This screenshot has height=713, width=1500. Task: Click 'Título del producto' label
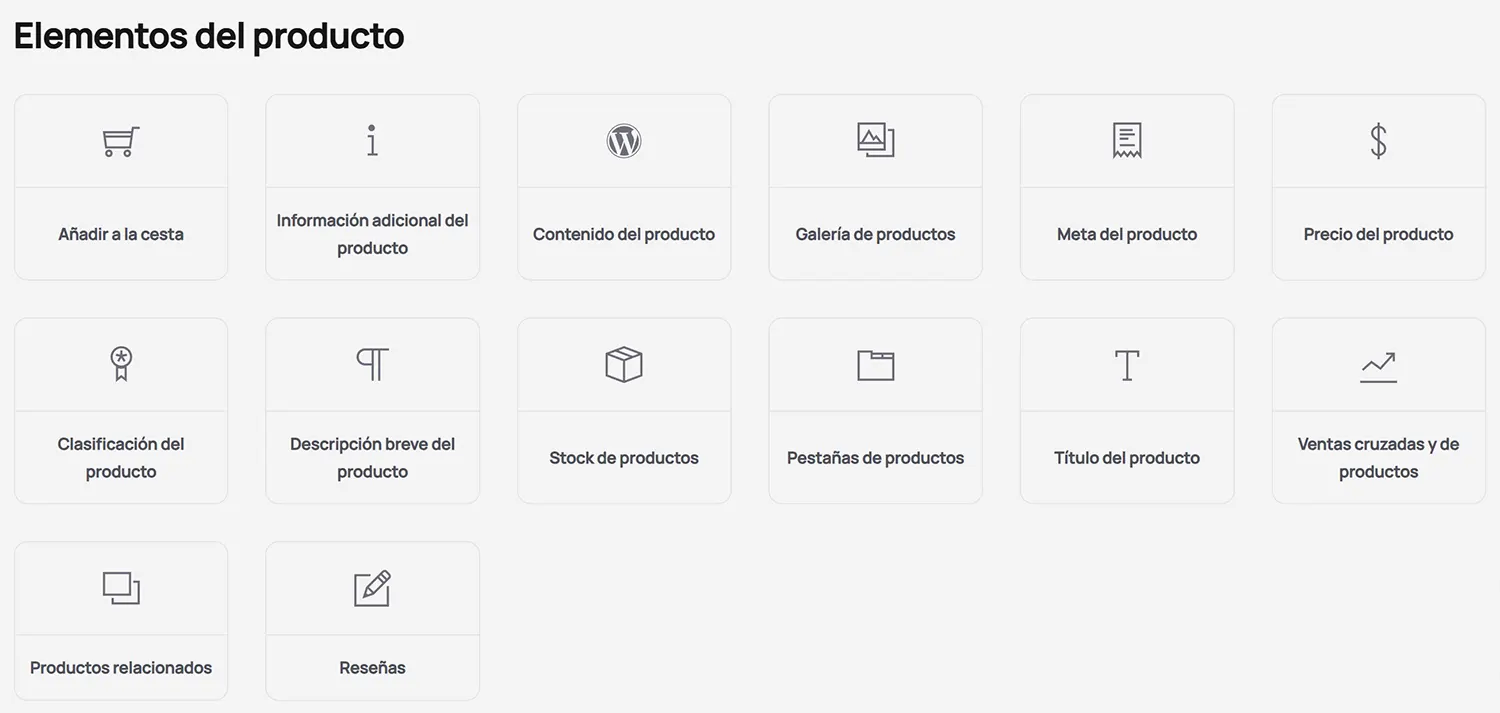(1127, 458)
